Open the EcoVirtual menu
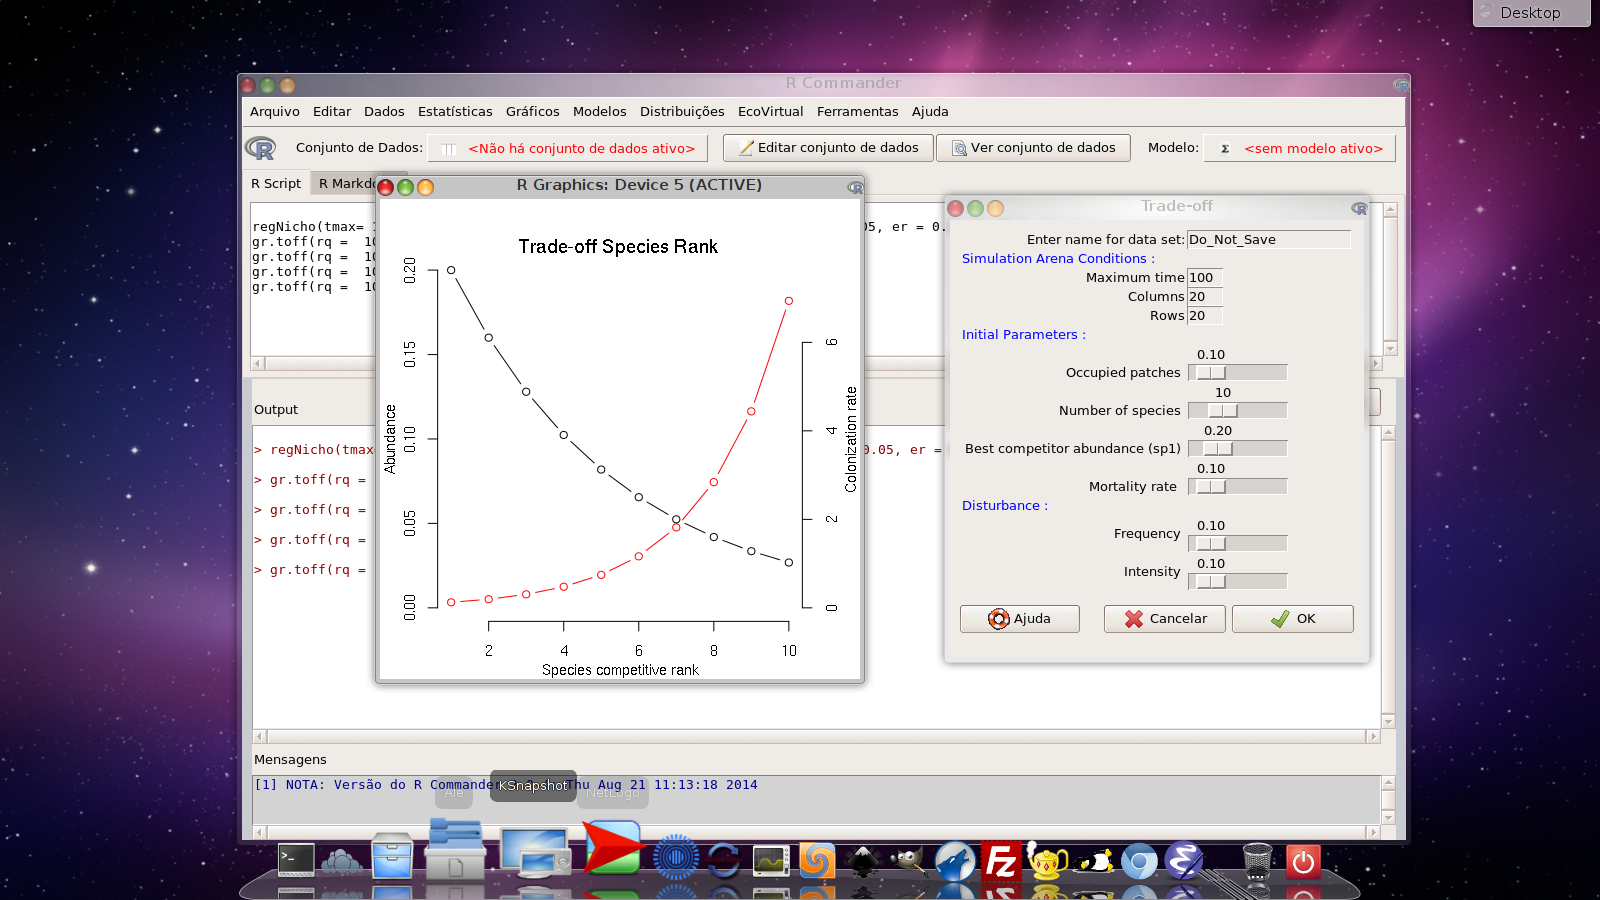Image resolution: width=1600 pixels, height=900 pixels. pos(770,112)
